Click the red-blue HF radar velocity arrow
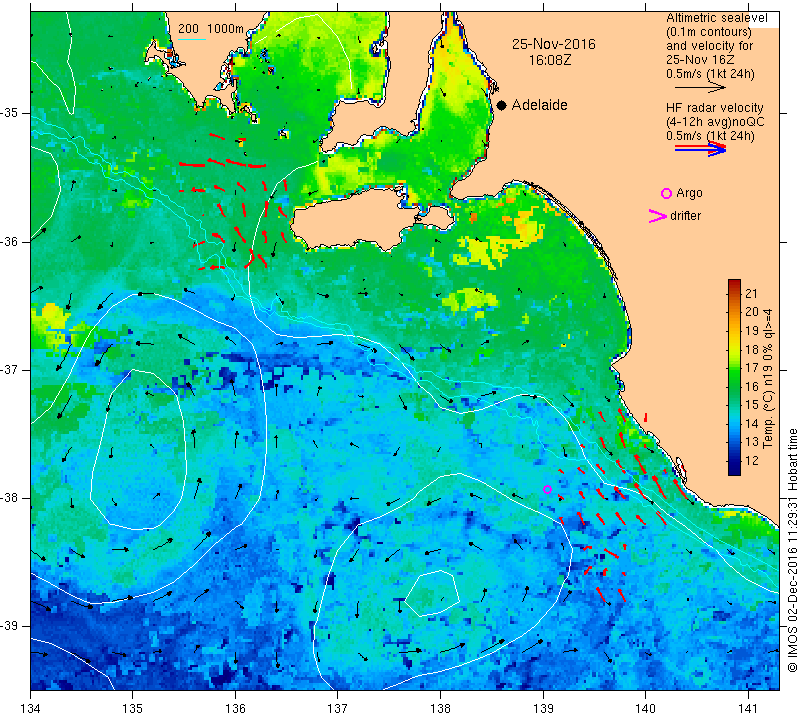The image size is (800, 720). tap(700, 149)
